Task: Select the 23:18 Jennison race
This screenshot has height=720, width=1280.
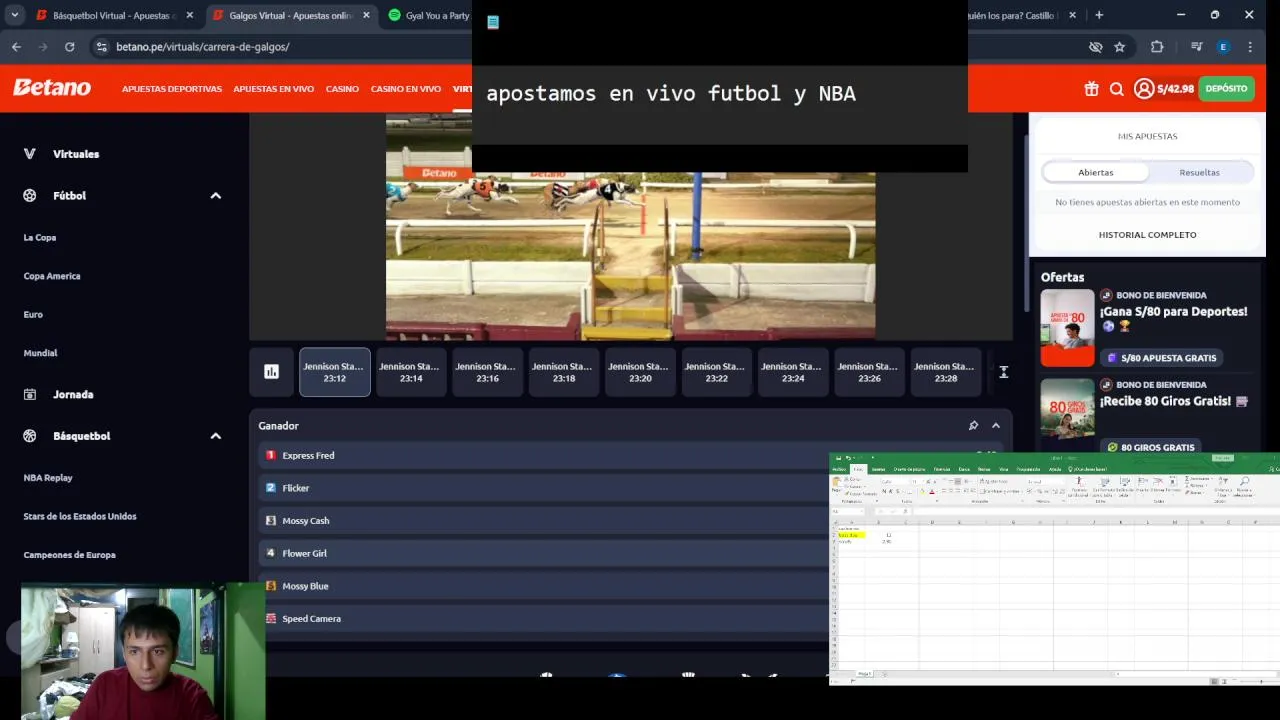Action: pos(563,372)
